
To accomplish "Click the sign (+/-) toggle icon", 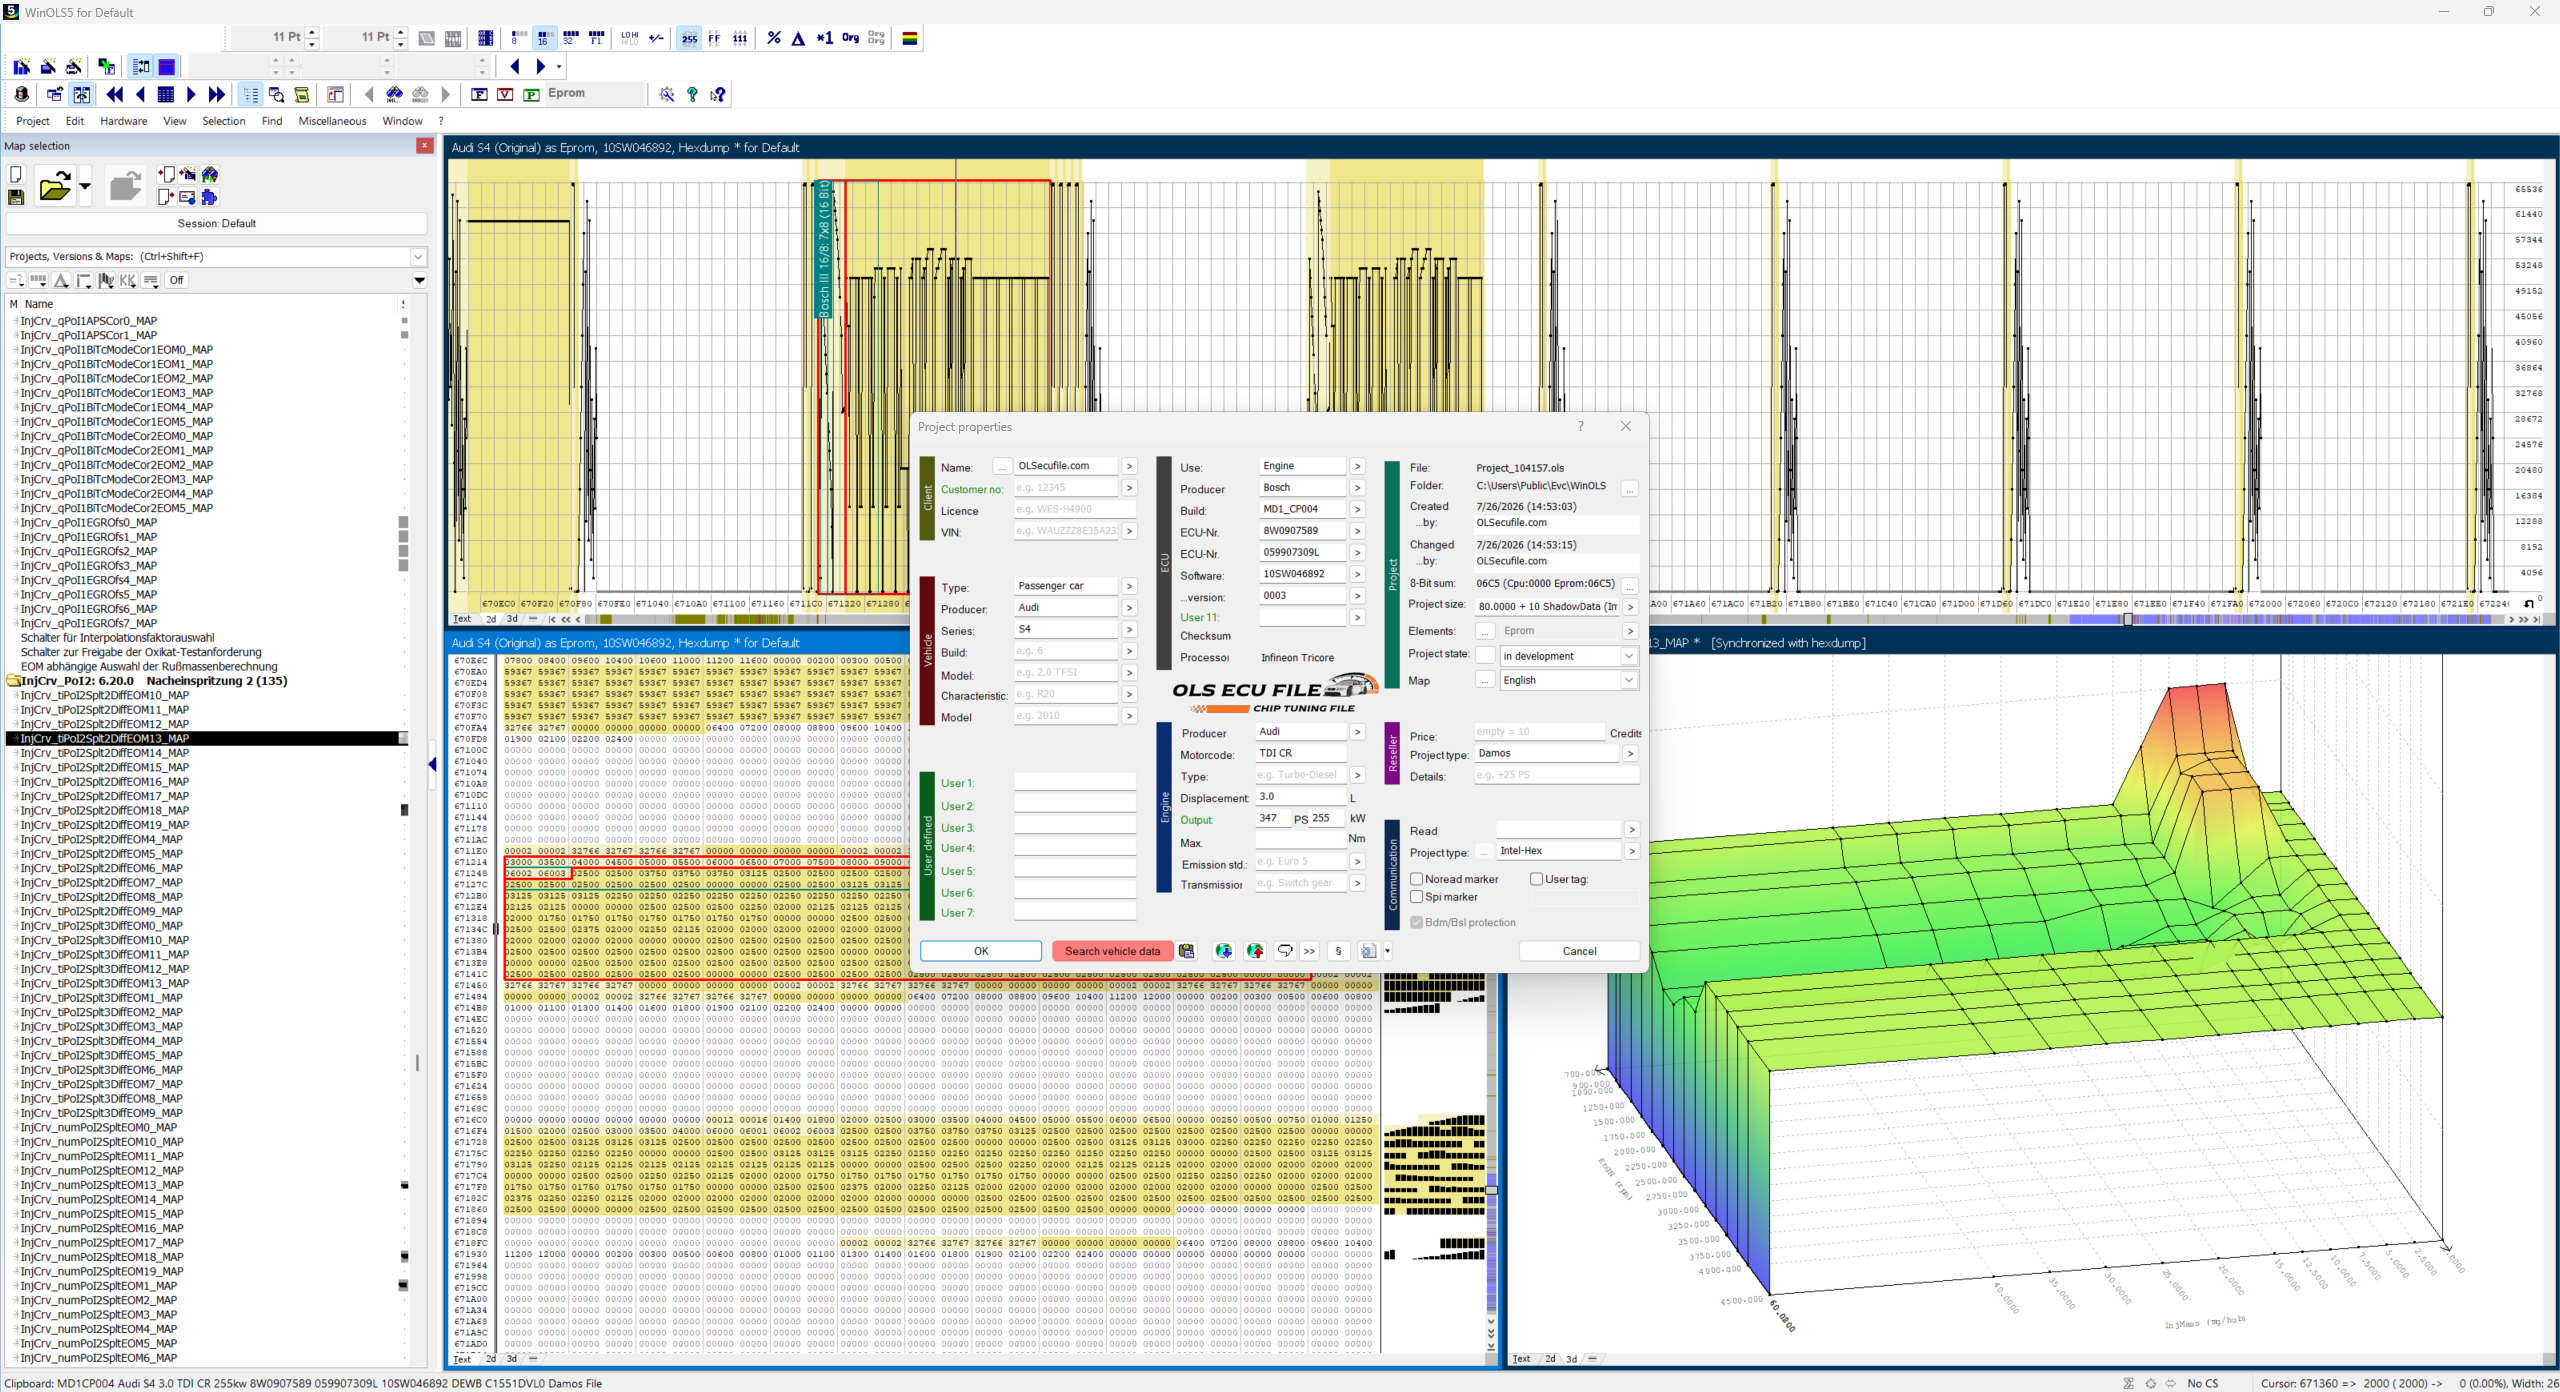I will 656,38.
